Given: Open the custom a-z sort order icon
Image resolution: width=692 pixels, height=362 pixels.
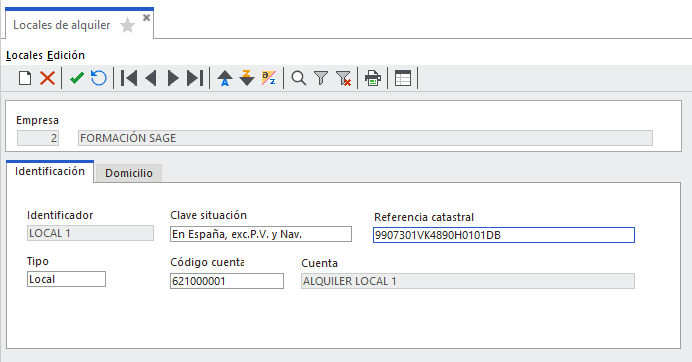Looking at the screenshot, I should point(269,78).
